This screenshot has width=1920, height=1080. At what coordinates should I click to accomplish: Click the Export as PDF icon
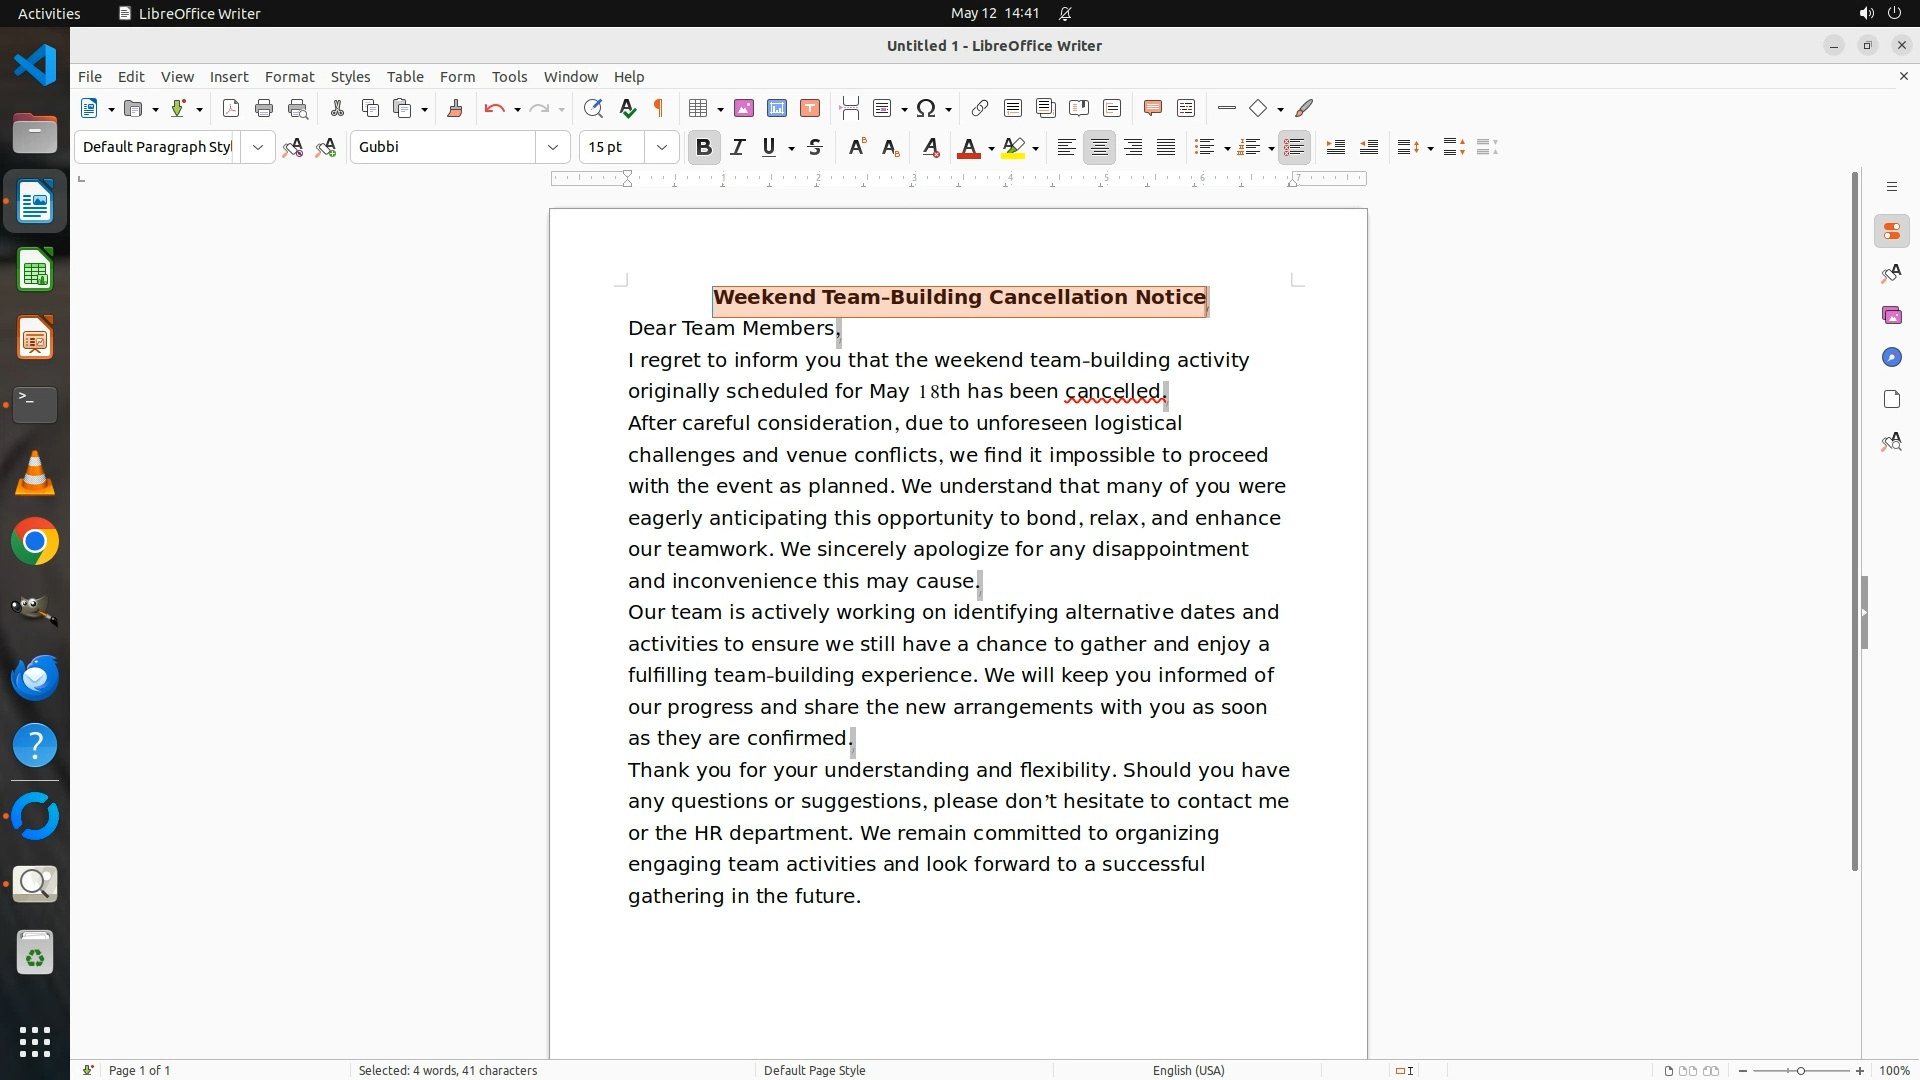231,108
